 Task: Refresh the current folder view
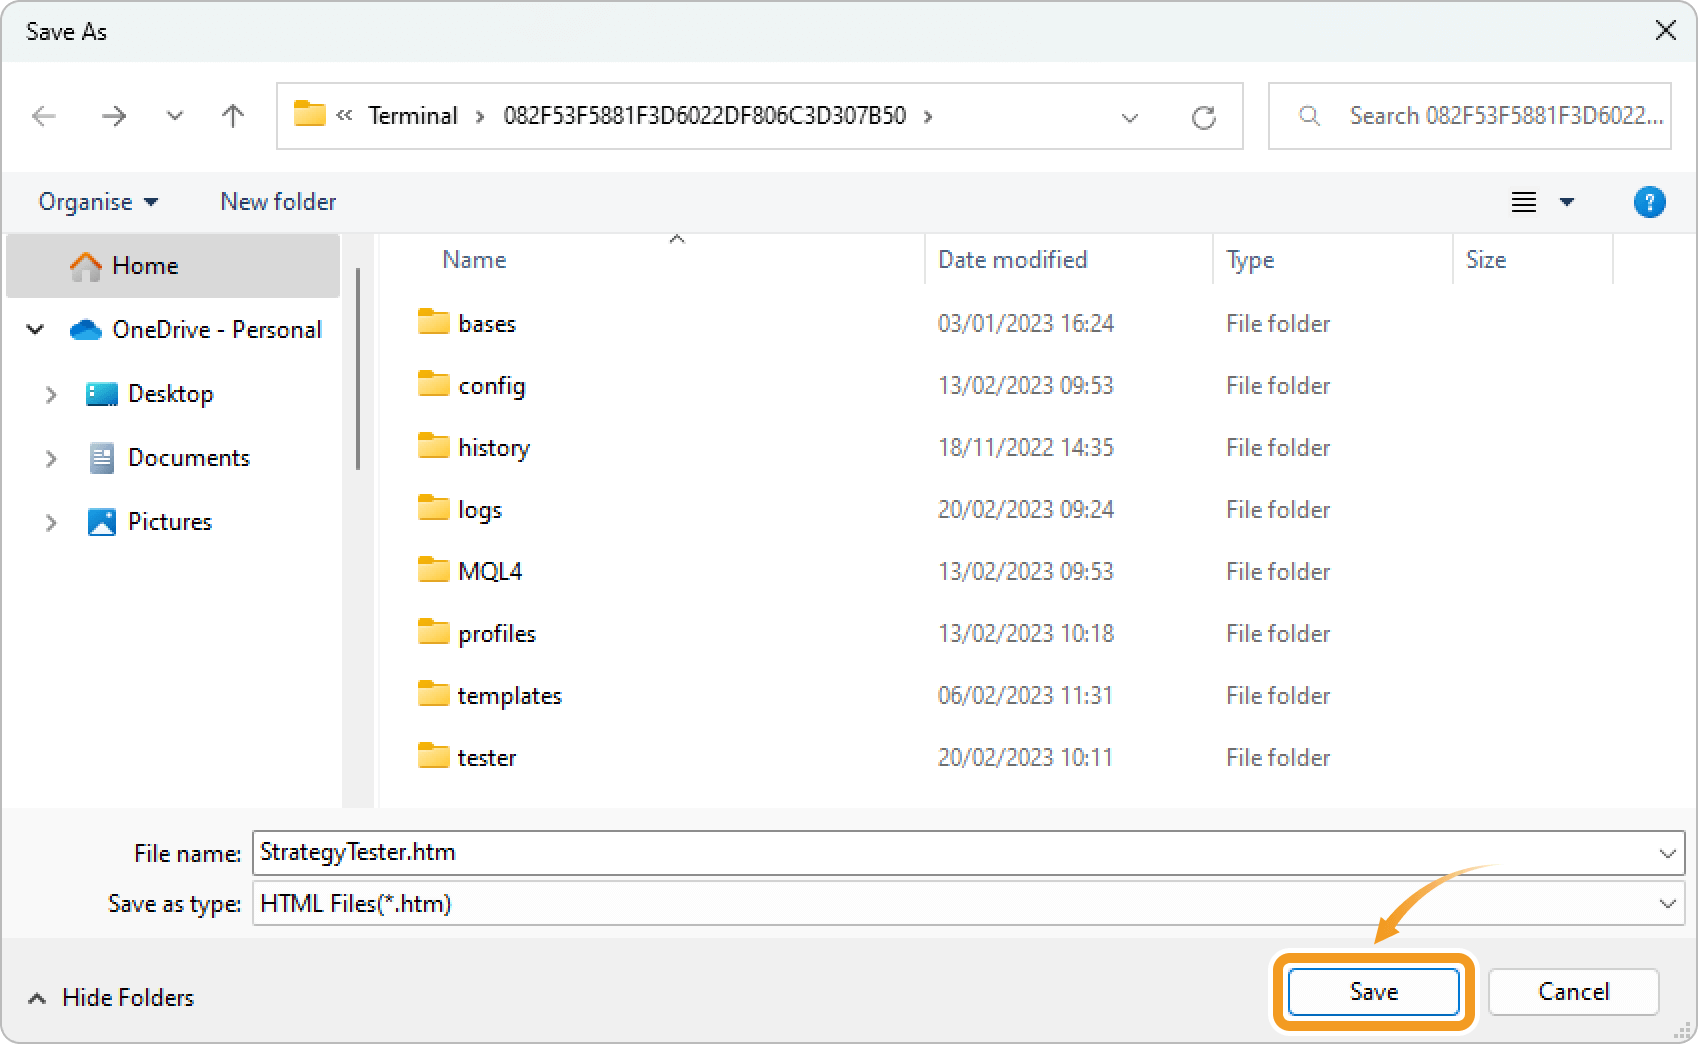pos(1204,116)
